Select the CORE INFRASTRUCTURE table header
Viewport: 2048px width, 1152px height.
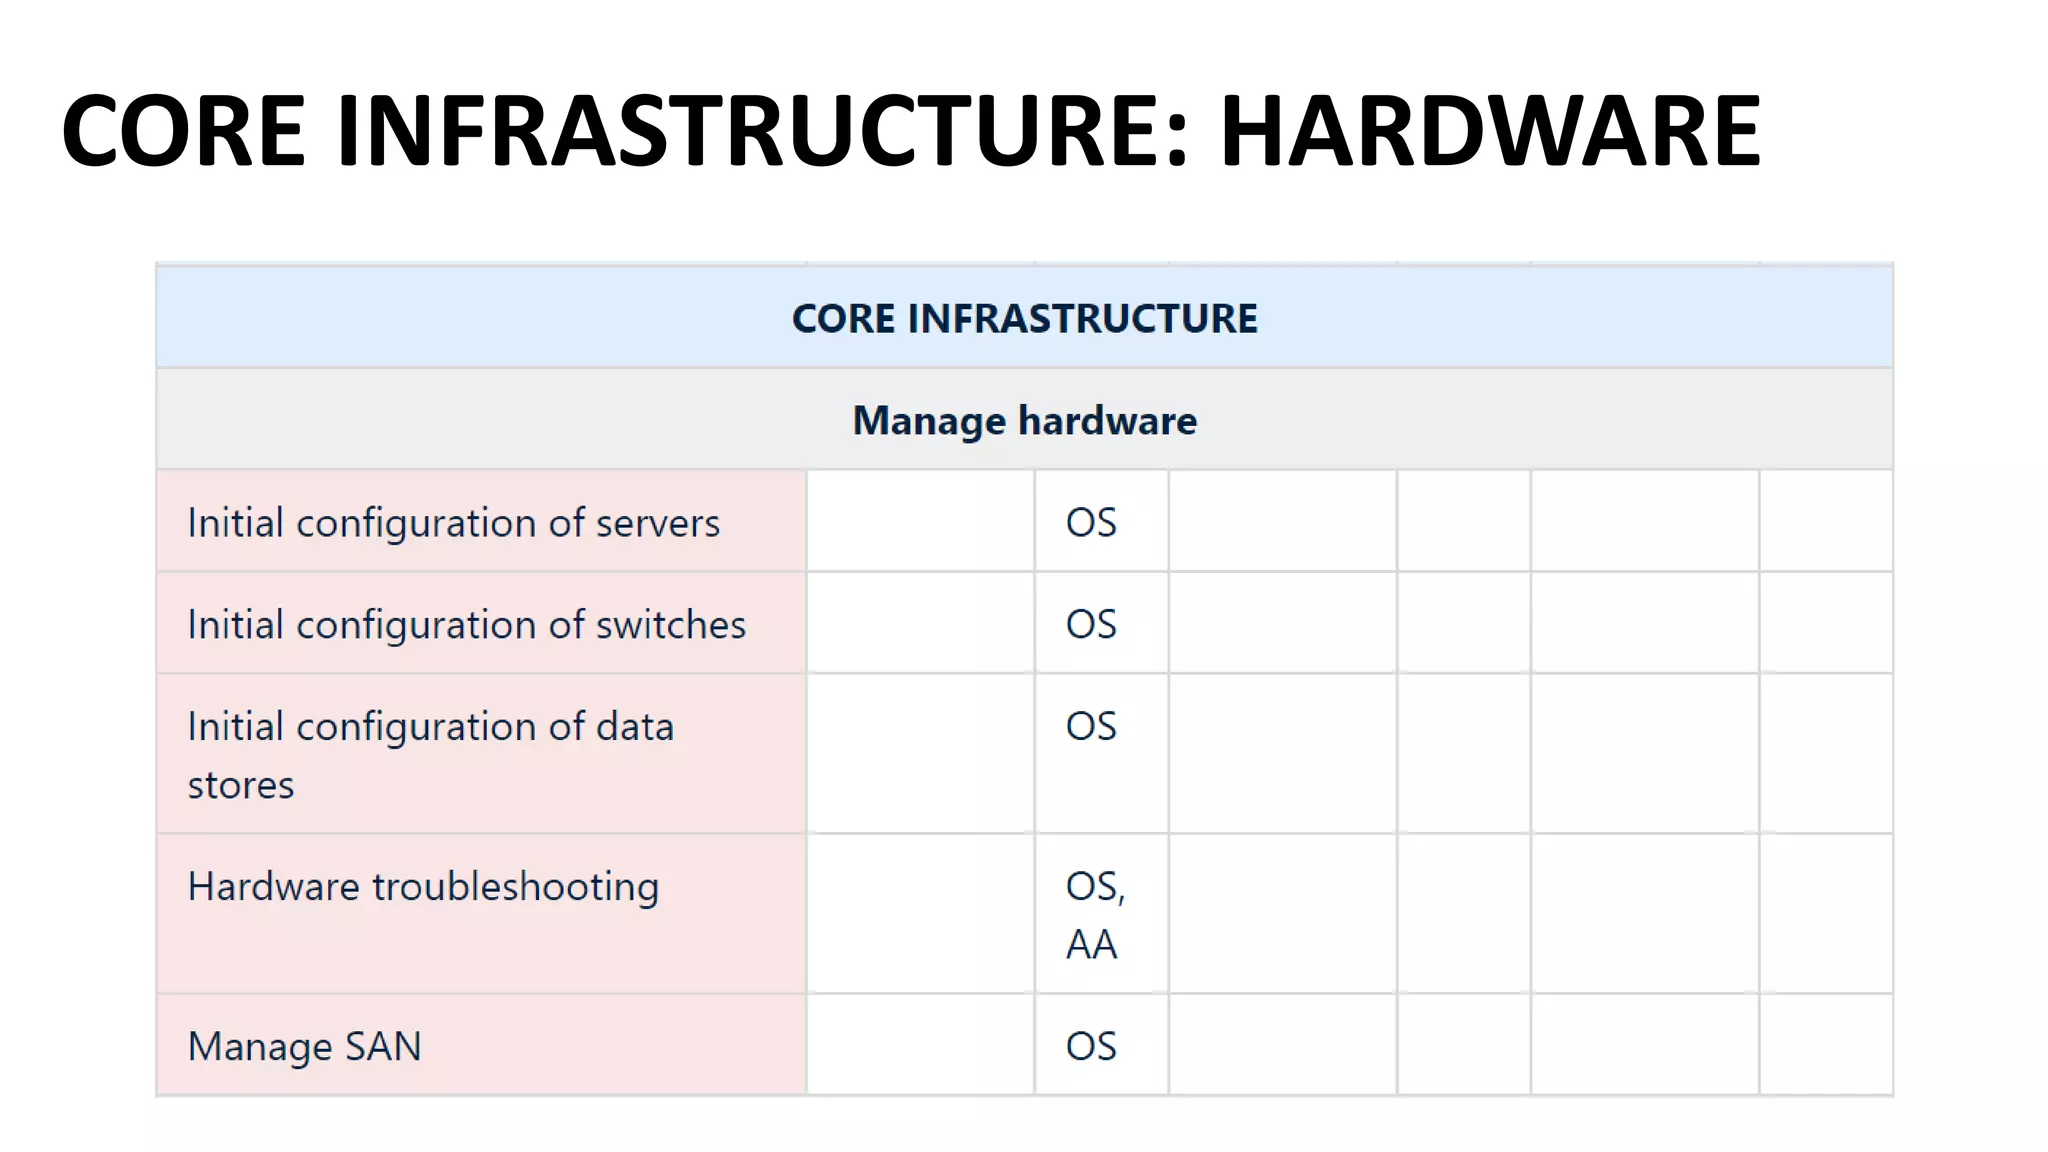[1024, 317]
